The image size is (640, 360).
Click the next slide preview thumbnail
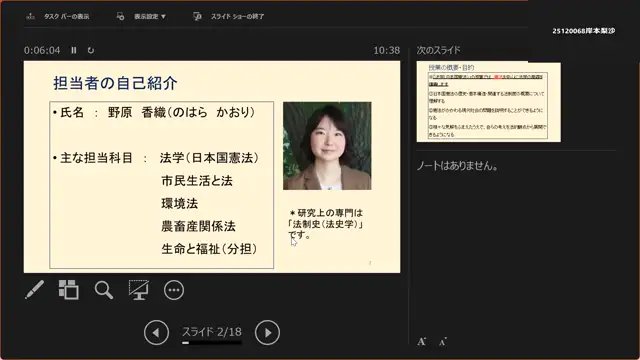[488, 102]
